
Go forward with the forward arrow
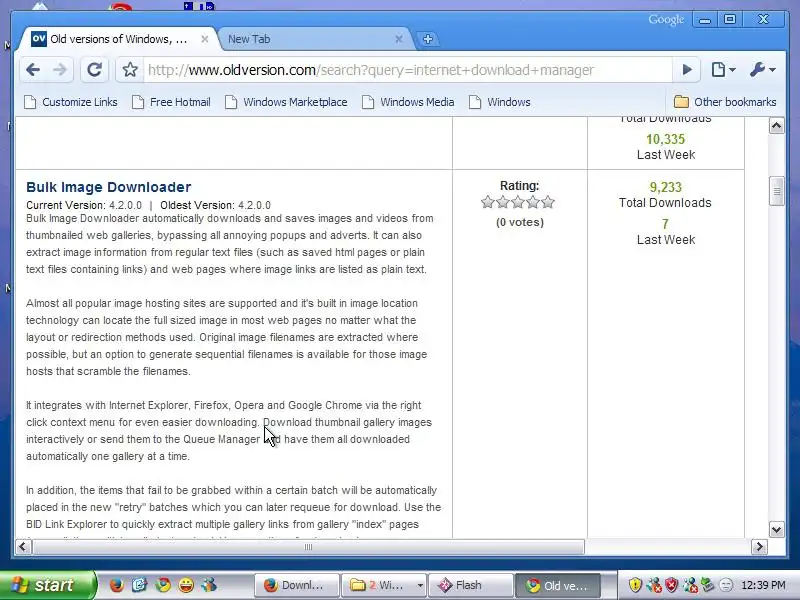click(x=60, y=69)
